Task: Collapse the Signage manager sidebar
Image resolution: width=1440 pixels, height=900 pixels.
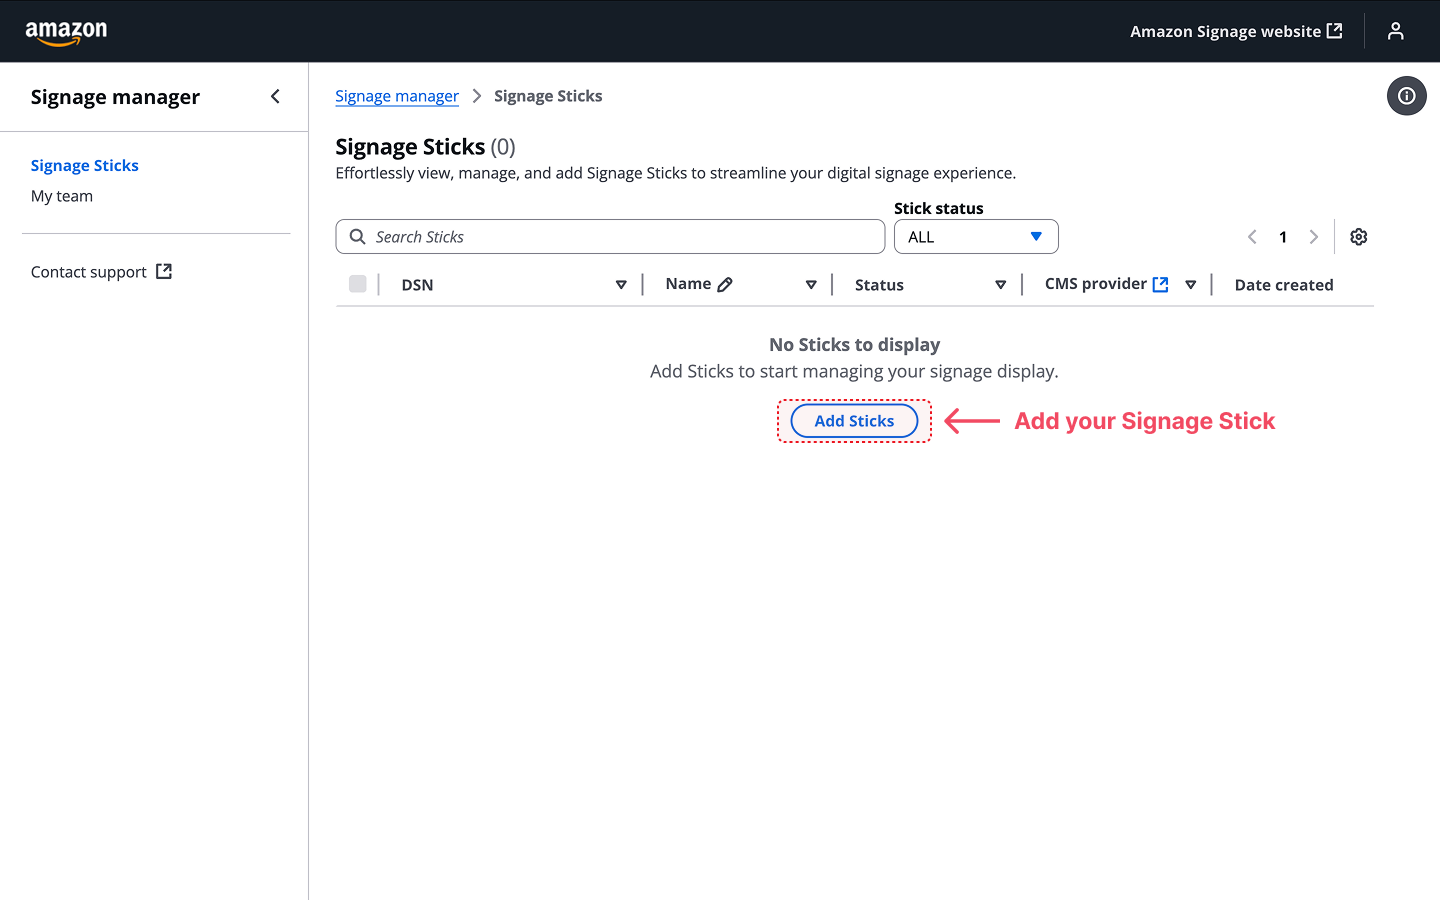Action: 275,97
